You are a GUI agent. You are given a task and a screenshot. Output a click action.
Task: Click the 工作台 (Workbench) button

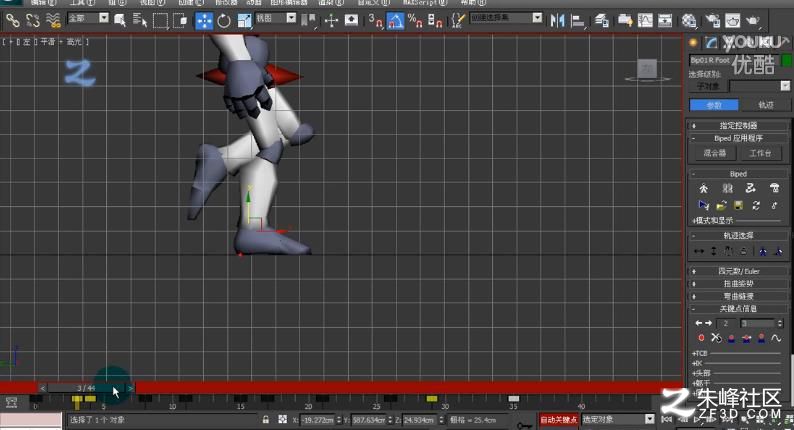(x=760, y=153)
